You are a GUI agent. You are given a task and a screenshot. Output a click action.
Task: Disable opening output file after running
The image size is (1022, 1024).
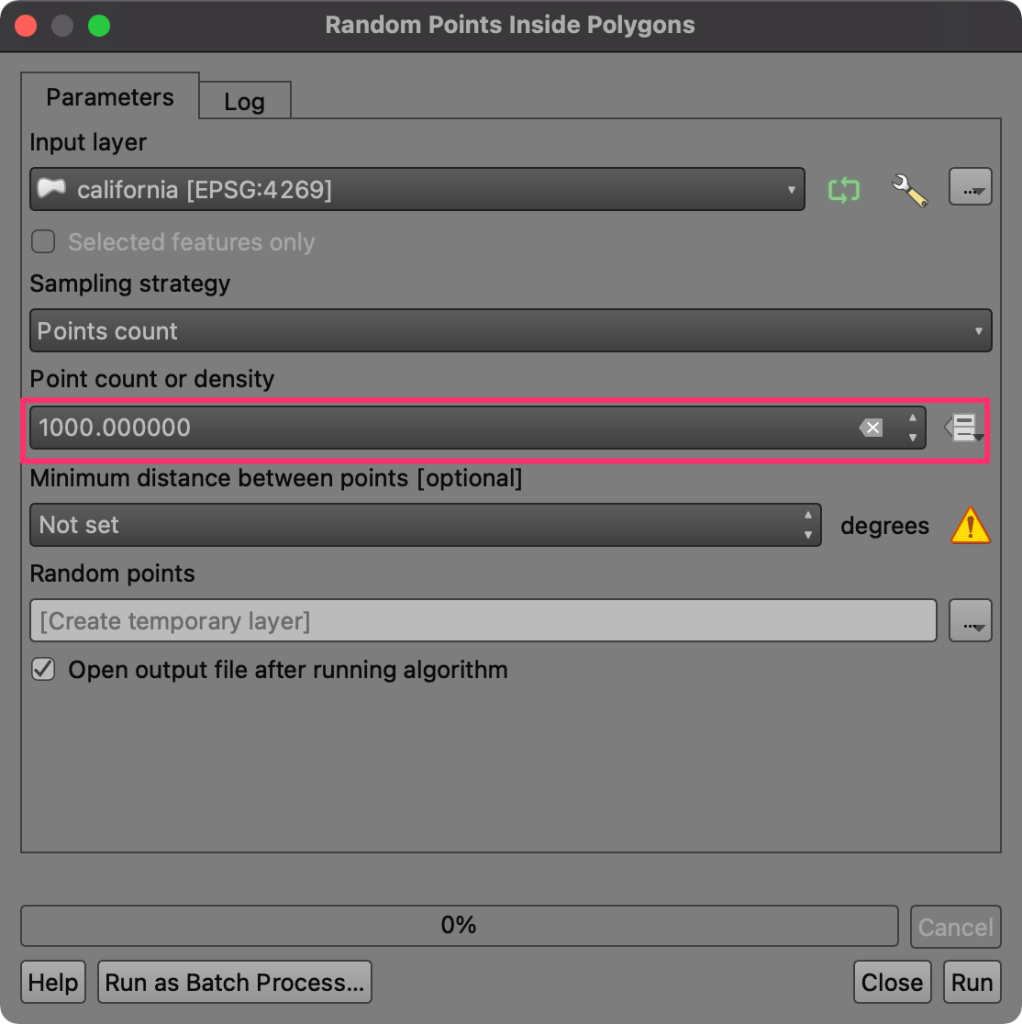[x=42, y=670]
